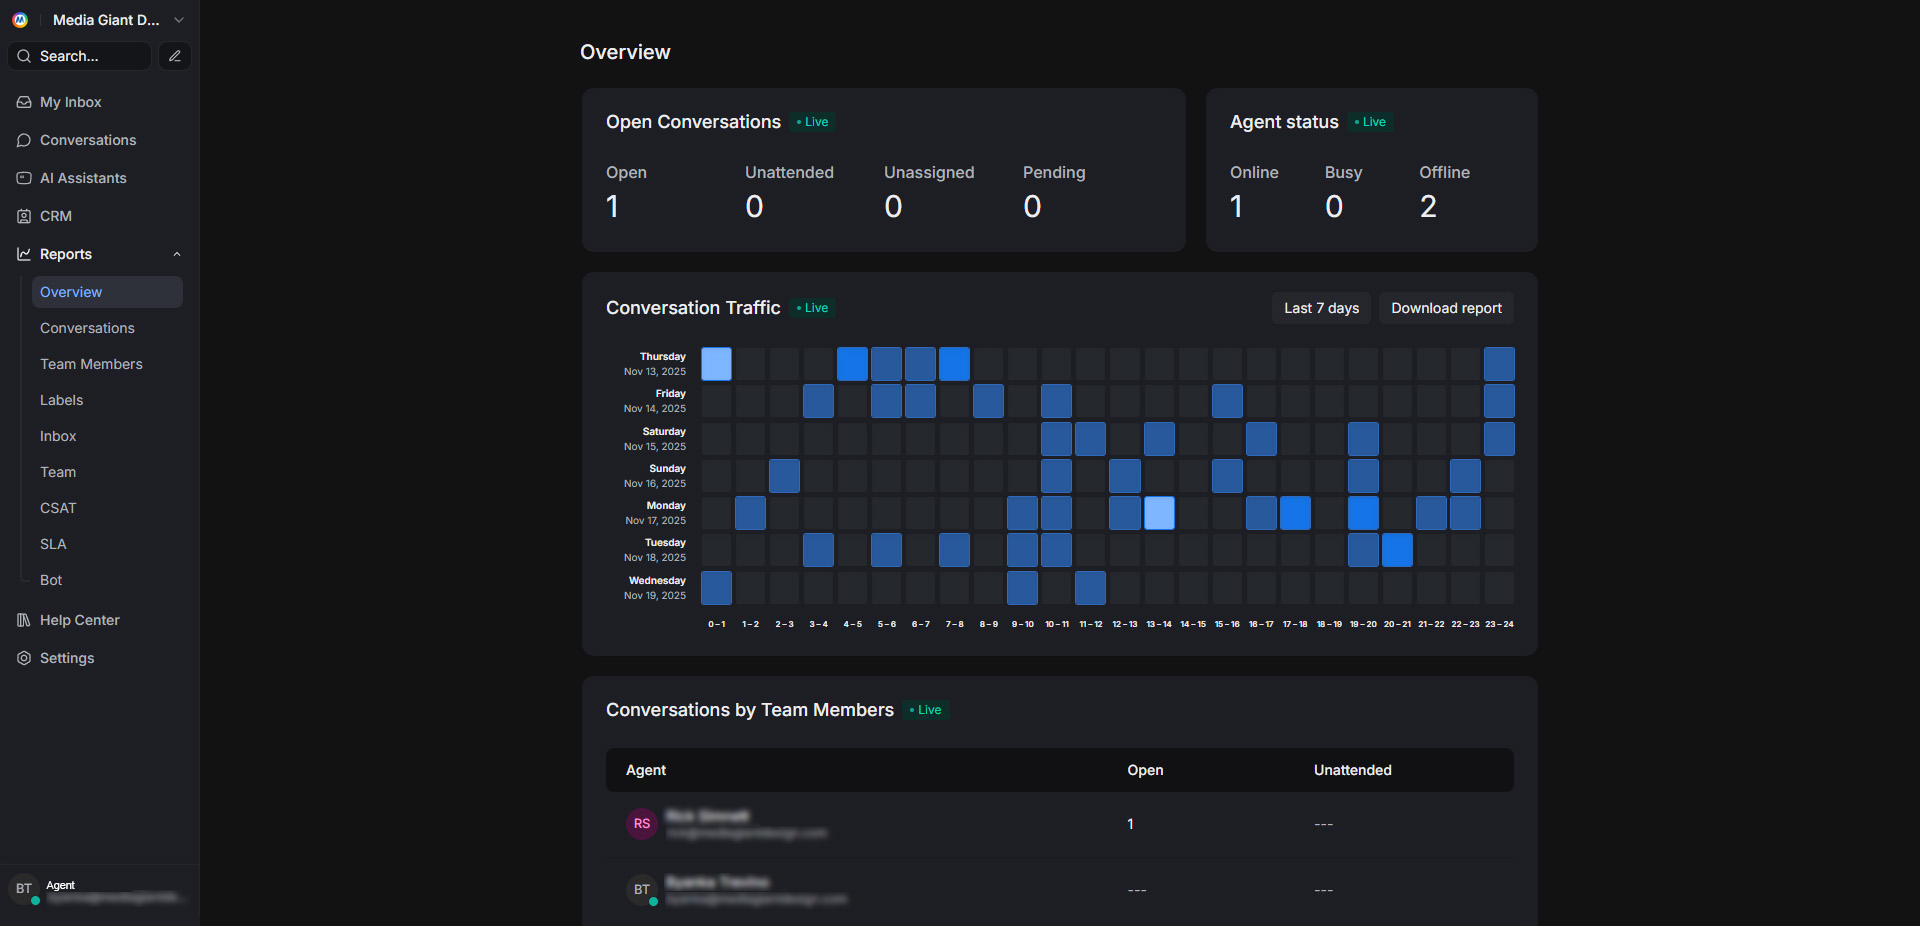Open CRM using its contact icon
Image resolution: width=1920 pixels, height=926 pixels.
(x=24, y=216)
